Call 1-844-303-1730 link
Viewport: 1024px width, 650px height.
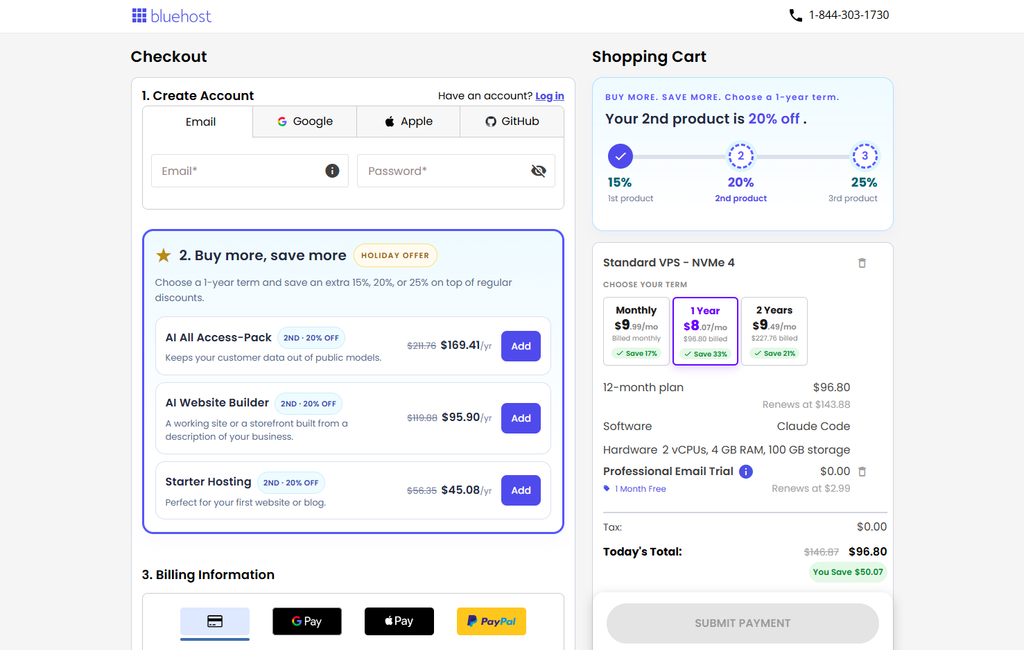(848, 15)
